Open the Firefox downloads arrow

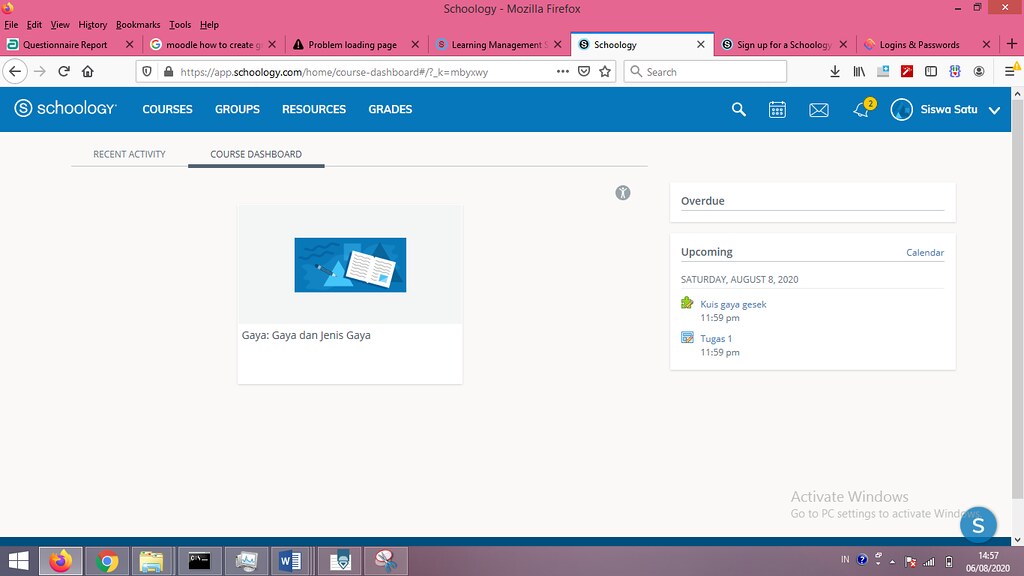[x=835, y=72]
